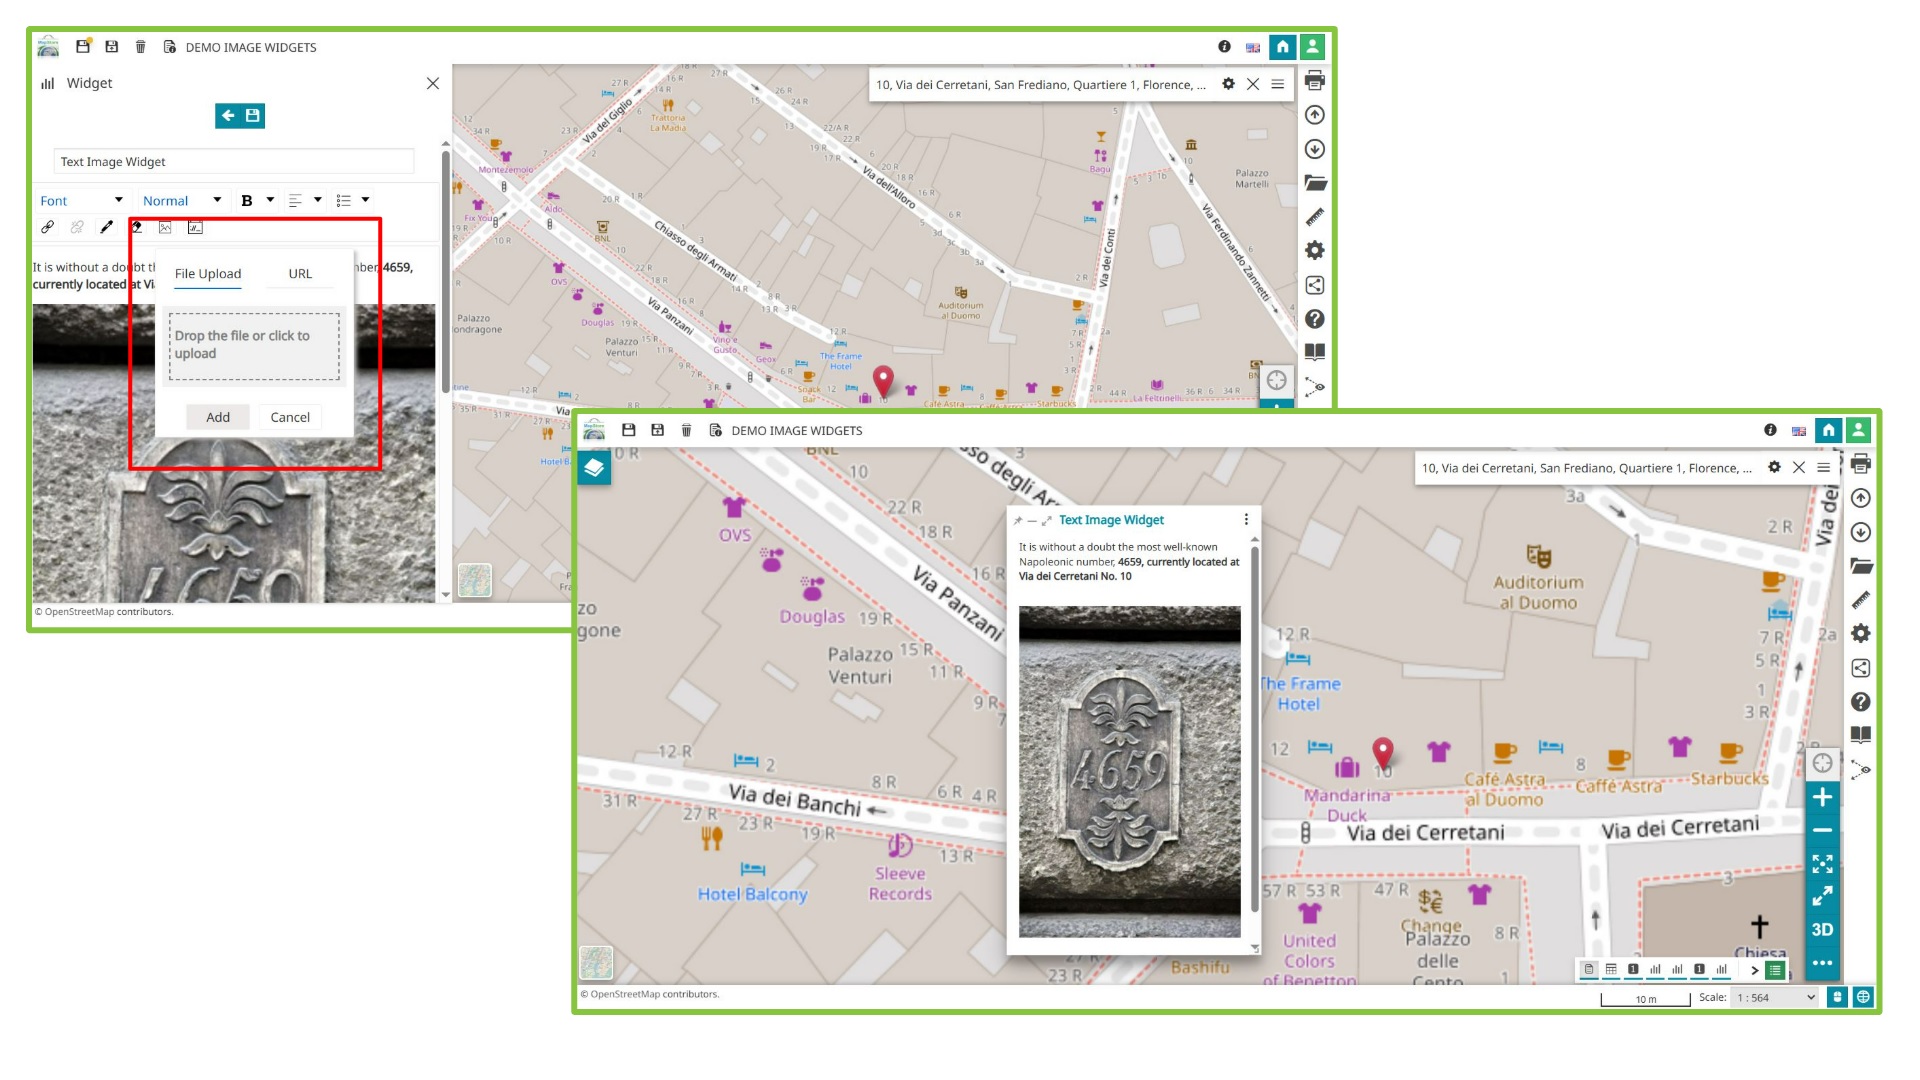Open the Scale 1:564 dropdown
Viewport: 1920px width, 1080px height.
pyautogui.click(x=1775, y=998)
